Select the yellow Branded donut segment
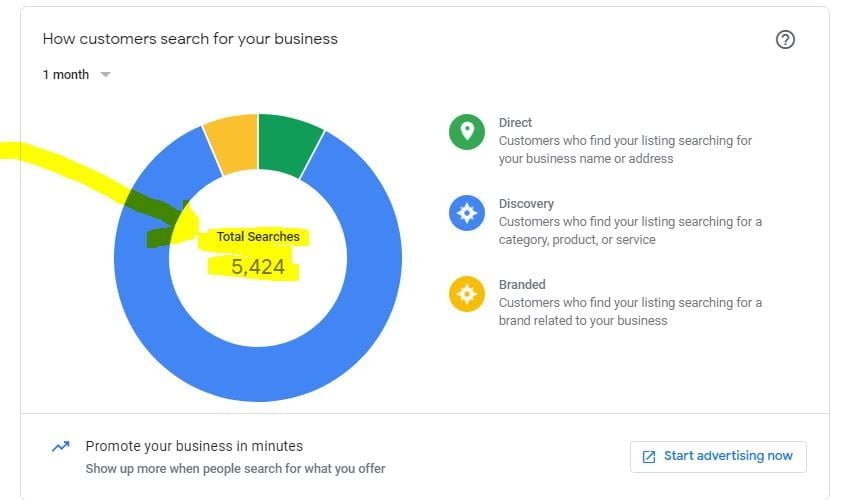The width and height of the screenshot is (851, 500). (x=232, y=145)
